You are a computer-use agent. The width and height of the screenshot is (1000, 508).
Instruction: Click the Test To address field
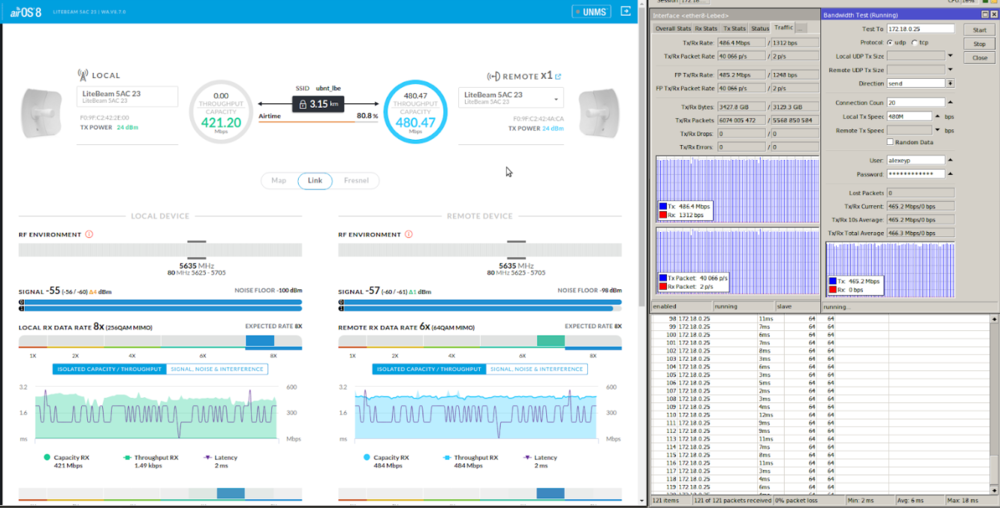tap(919, 29)
